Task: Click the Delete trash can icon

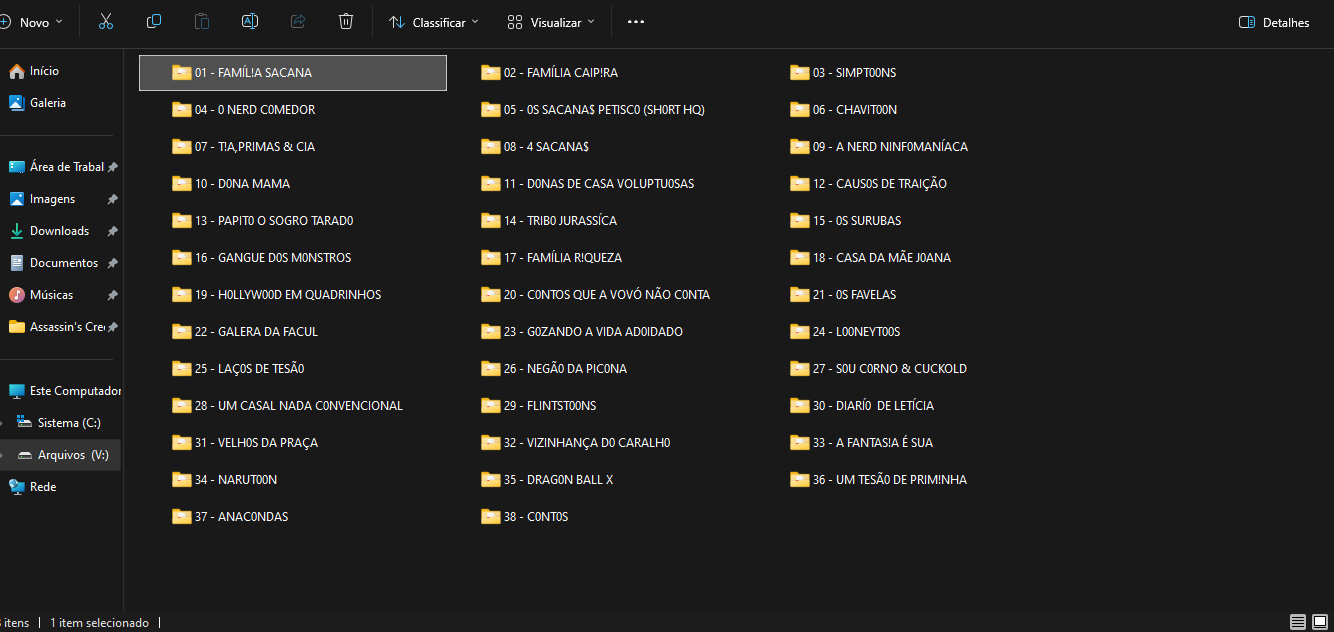Action: point(346,22)
